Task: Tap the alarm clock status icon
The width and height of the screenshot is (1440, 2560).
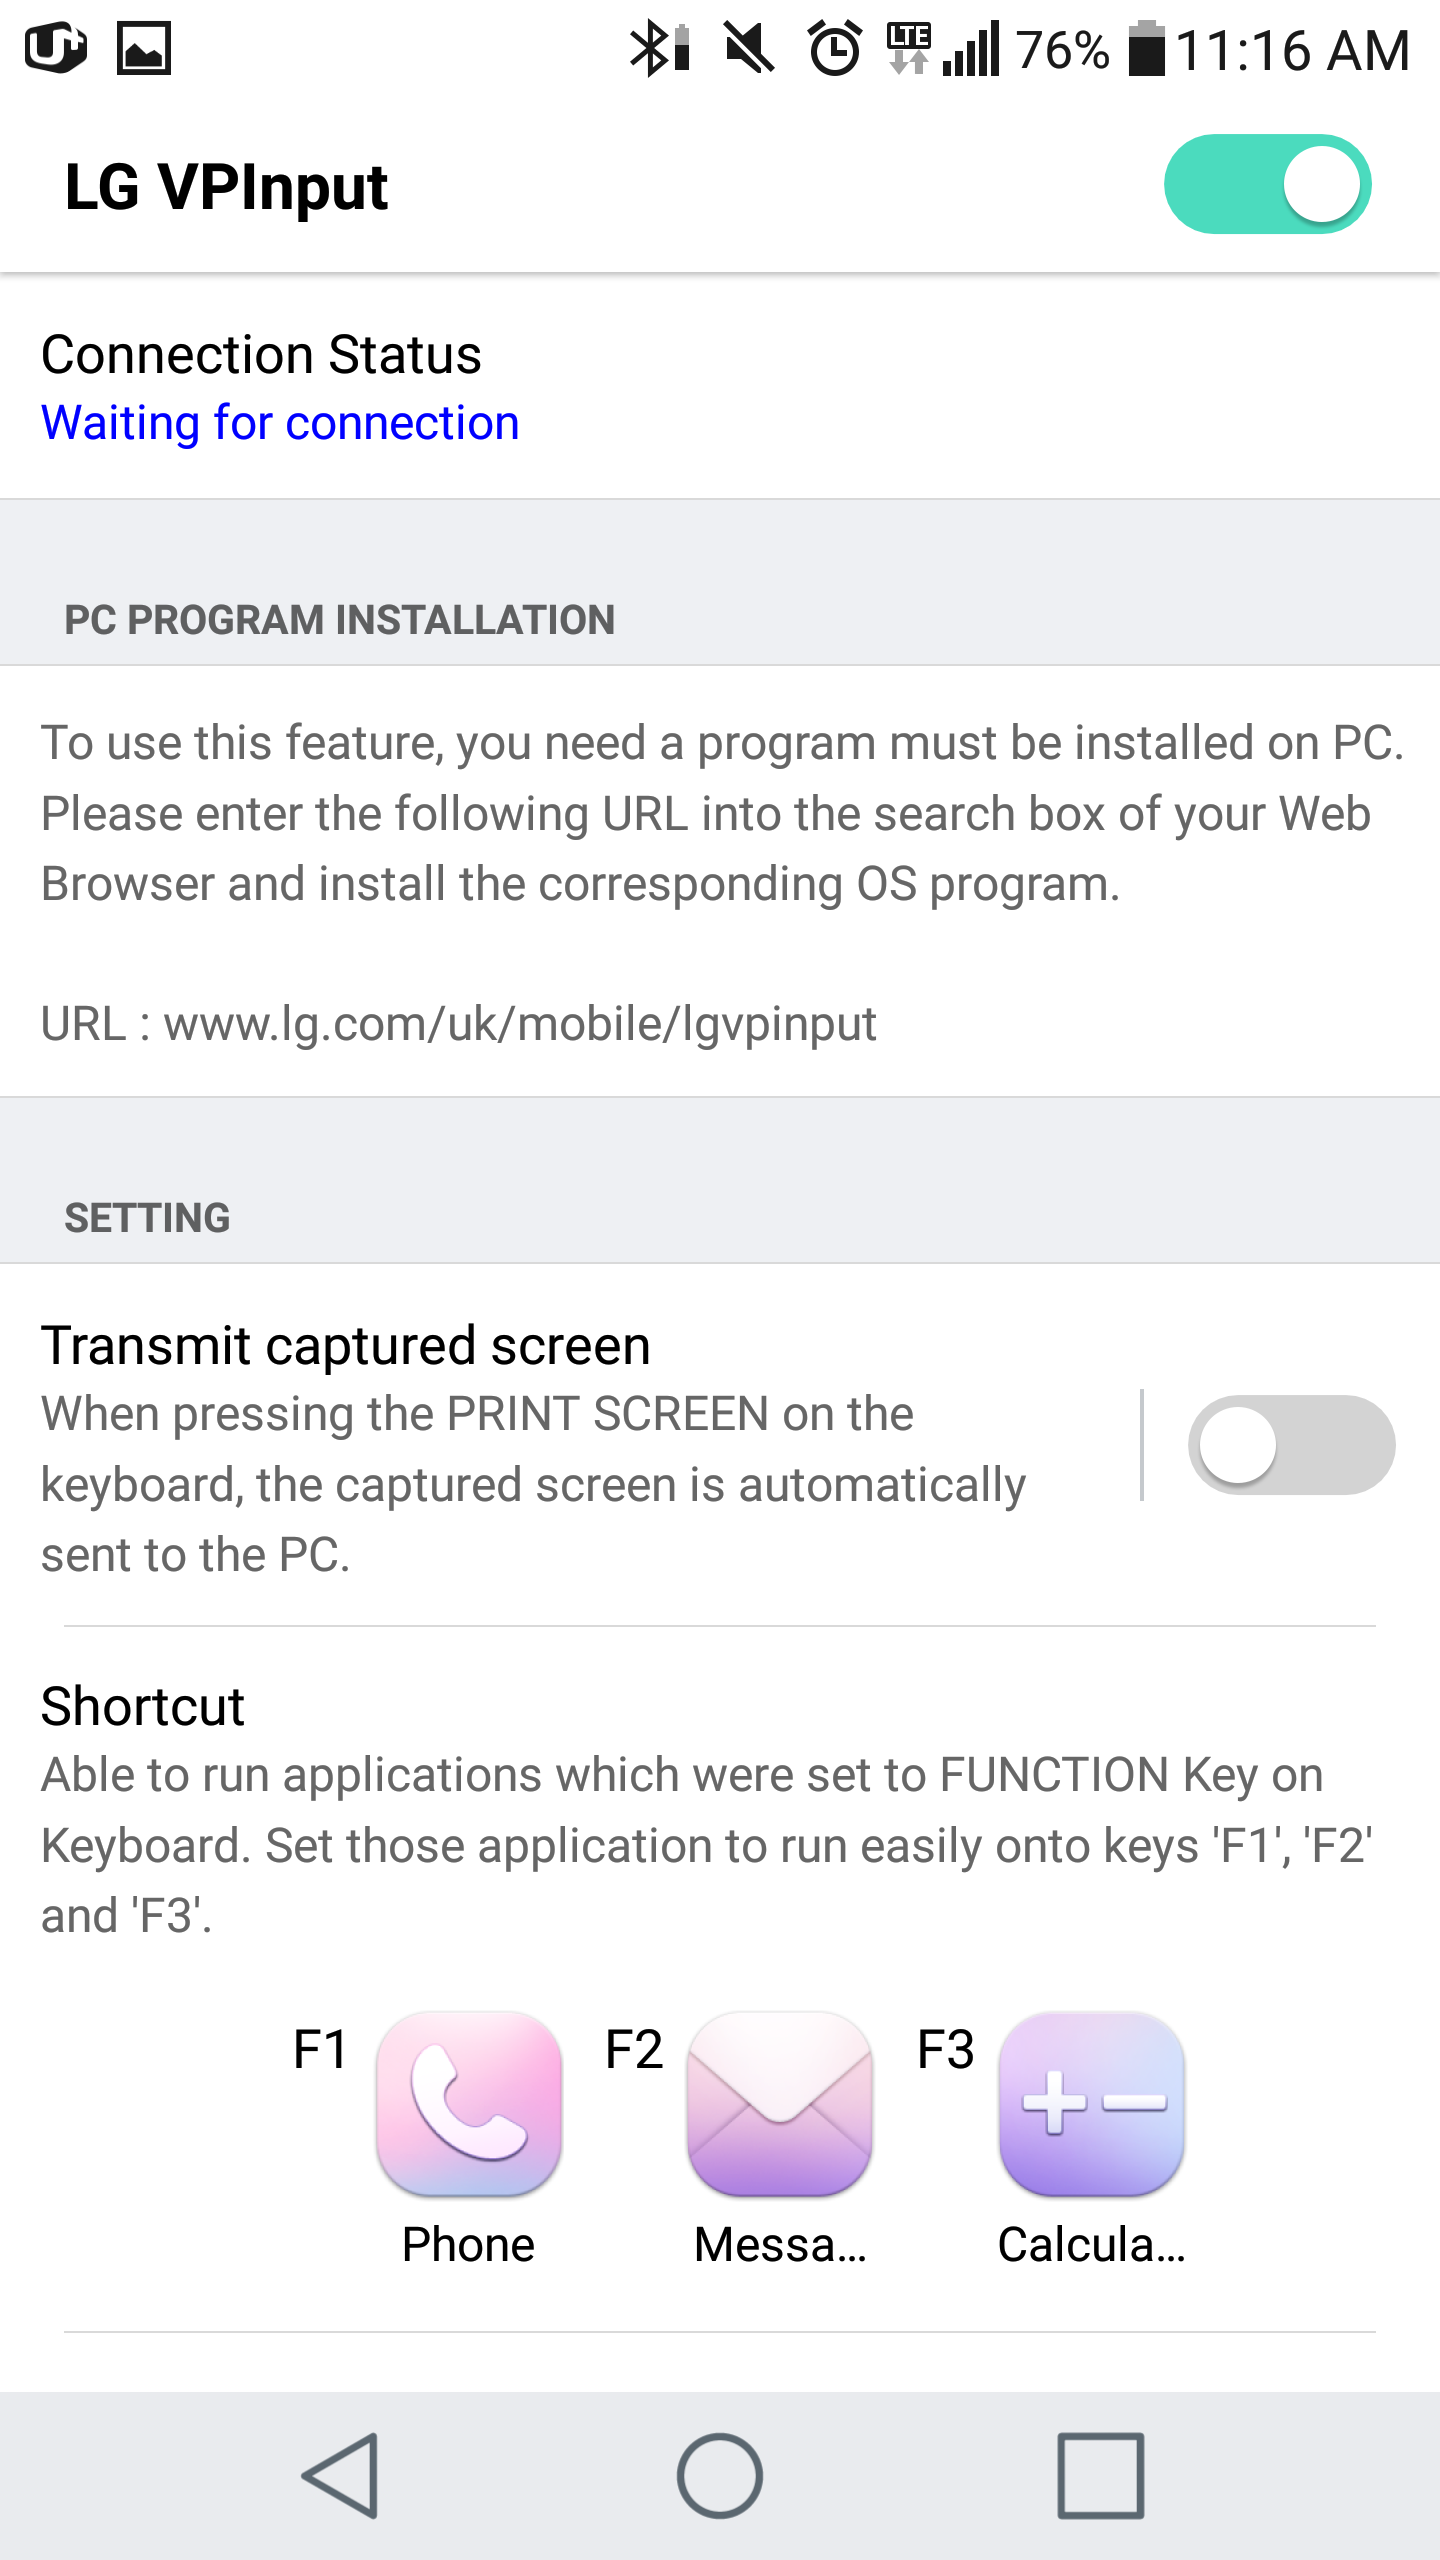Action: [x=834, y=48]
